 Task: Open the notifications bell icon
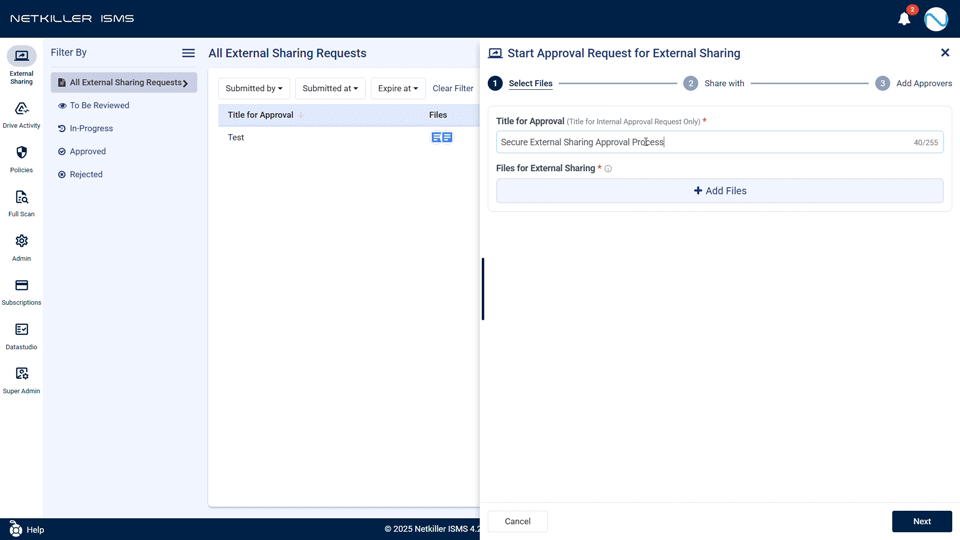pos(904,19)
